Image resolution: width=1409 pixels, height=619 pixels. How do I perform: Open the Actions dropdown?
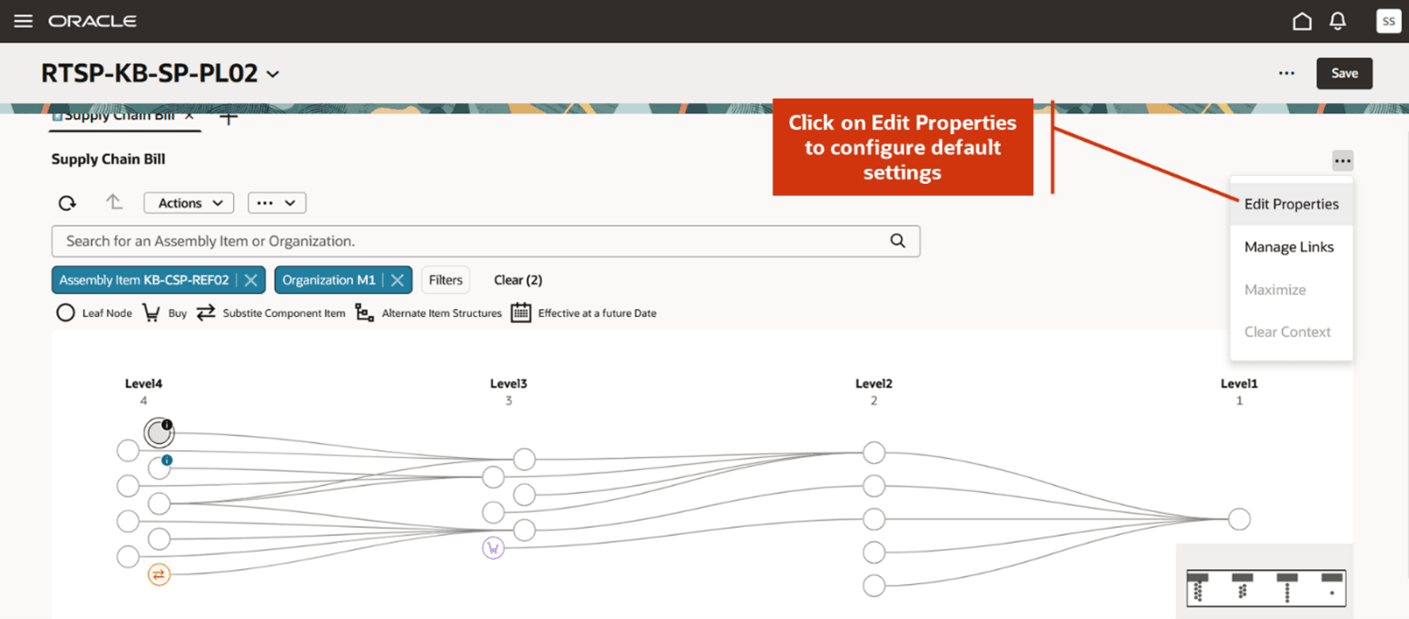coord(188,202)
